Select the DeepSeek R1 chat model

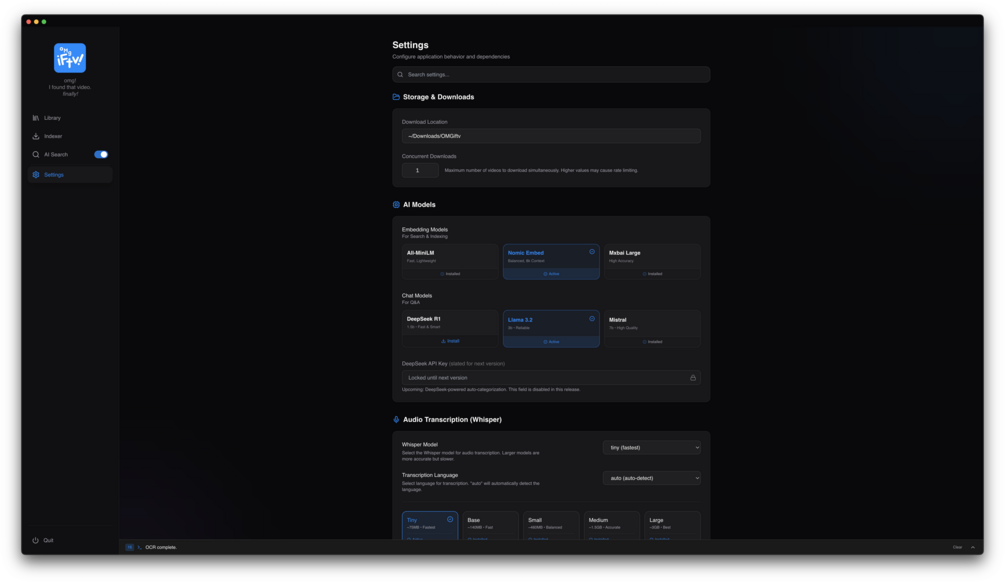[x=450, y=329]
